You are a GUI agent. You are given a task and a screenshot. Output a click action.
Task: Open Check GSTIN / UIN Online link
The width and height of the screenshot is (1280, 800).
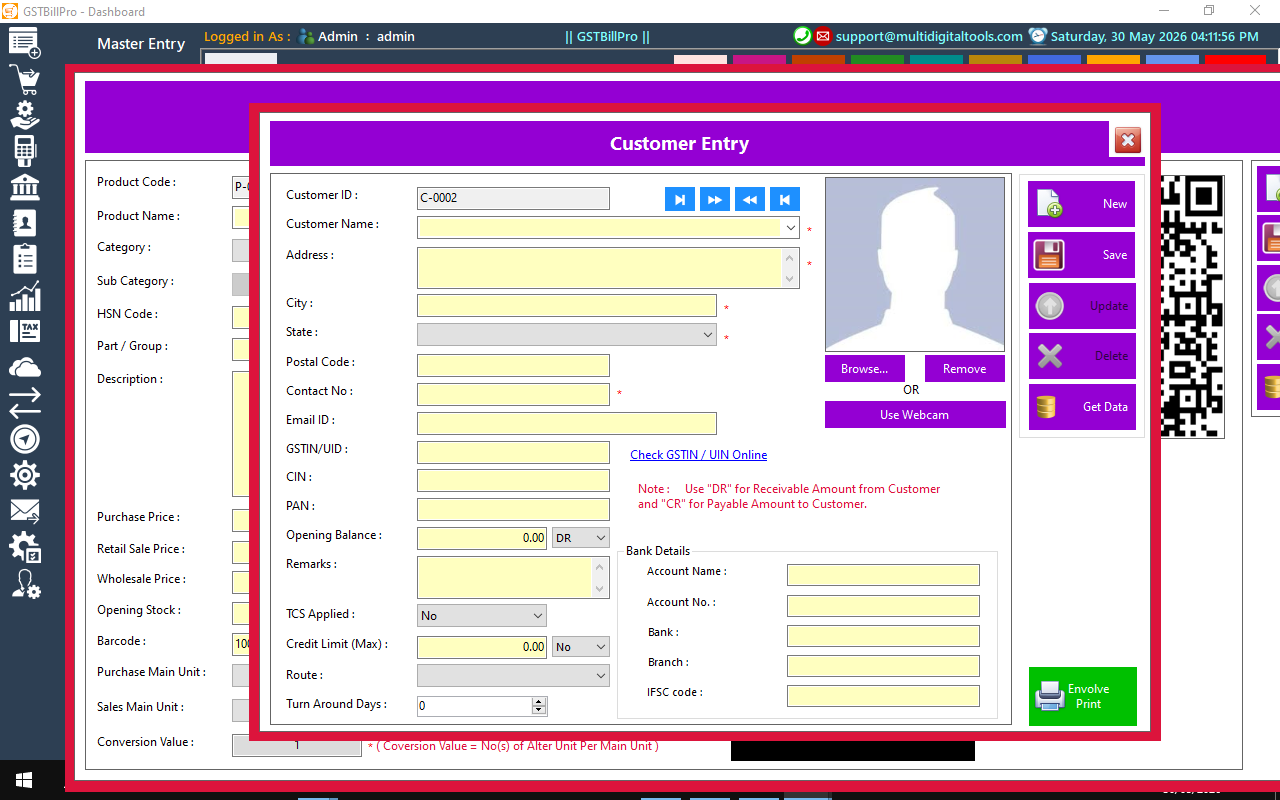[699, 455]
